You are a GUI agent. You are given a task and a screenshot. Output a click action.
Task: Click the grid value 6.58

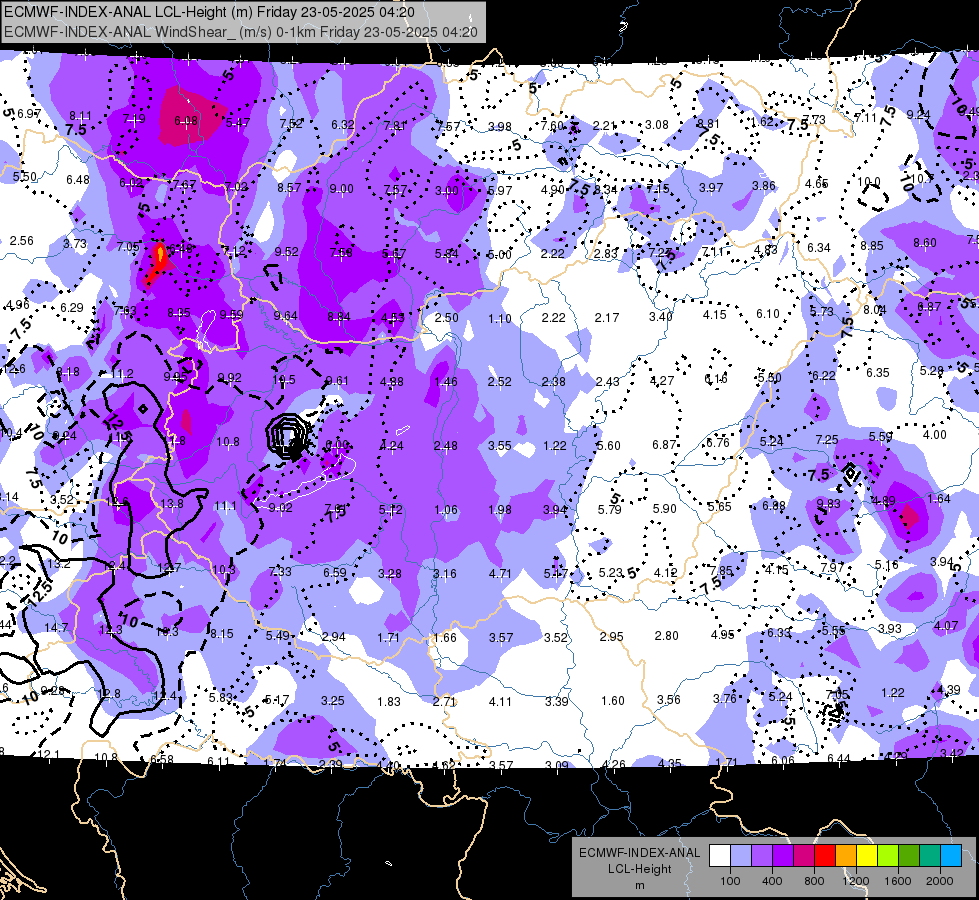(x=162, y=759)
